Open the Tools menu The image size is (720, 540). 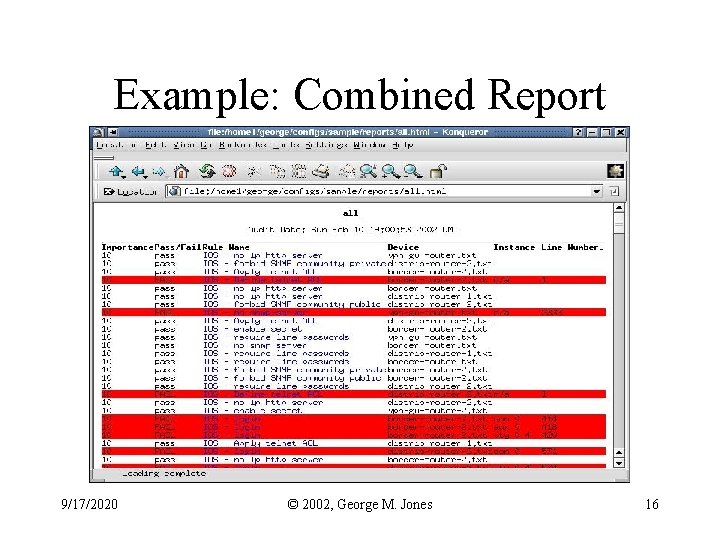286,145
